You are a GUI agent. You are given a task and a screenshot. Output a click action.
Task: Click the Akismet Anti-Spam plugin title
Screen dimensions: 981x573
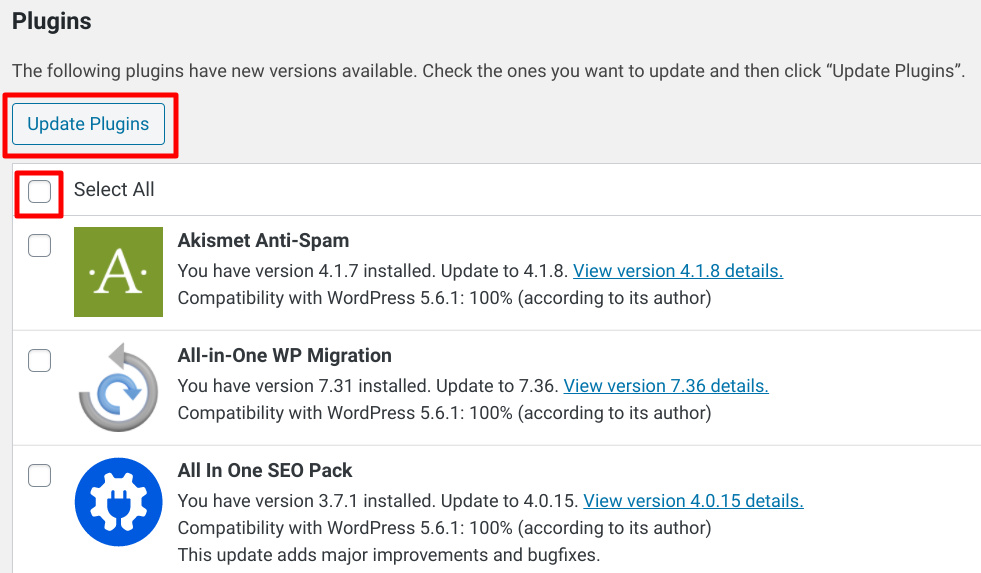click(x=263, y=240)
